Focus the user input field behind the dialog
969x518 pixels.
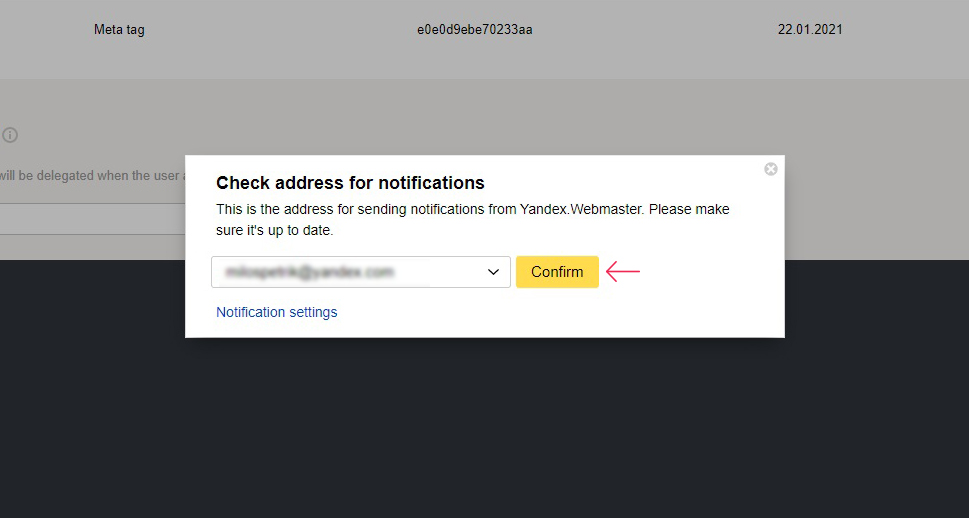tap(93, 219)
